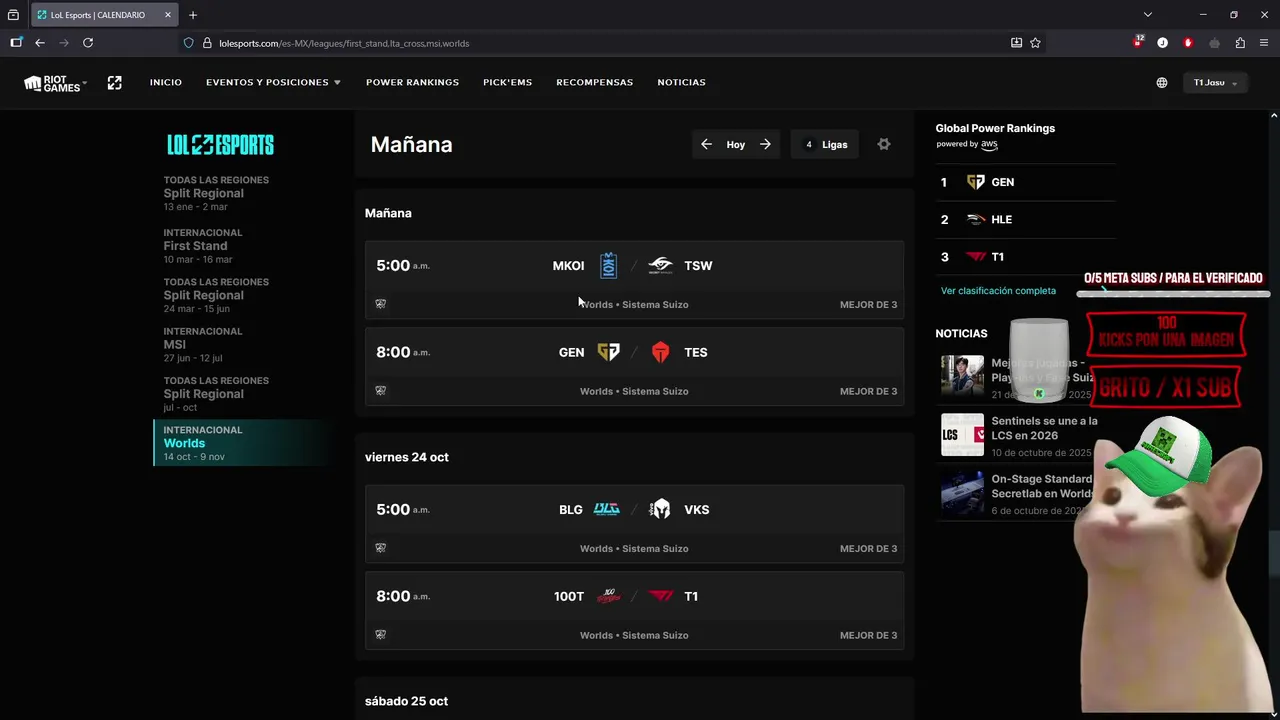Click Worlds league icon under MKOI match
Image resolution: width=1280 pixels, height=720 pixels.
(380, 304)
